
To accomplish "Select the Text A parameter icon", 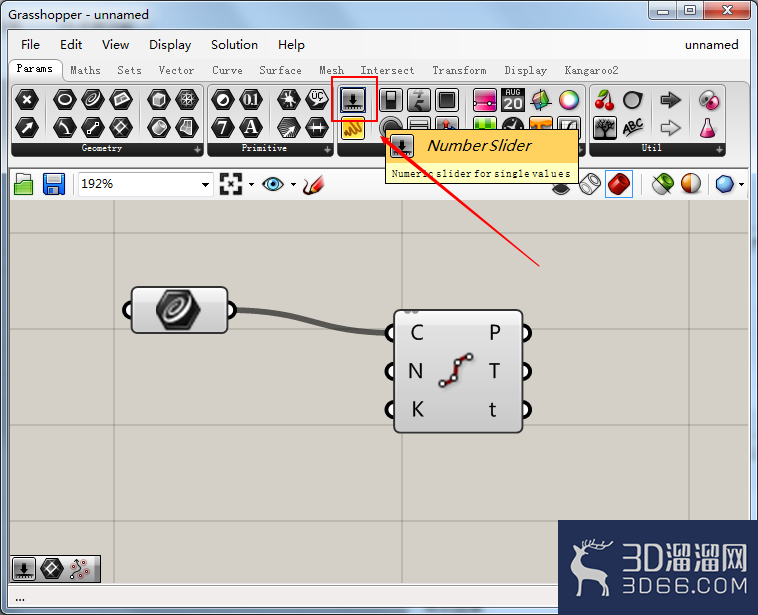I will tap(250, 128).
